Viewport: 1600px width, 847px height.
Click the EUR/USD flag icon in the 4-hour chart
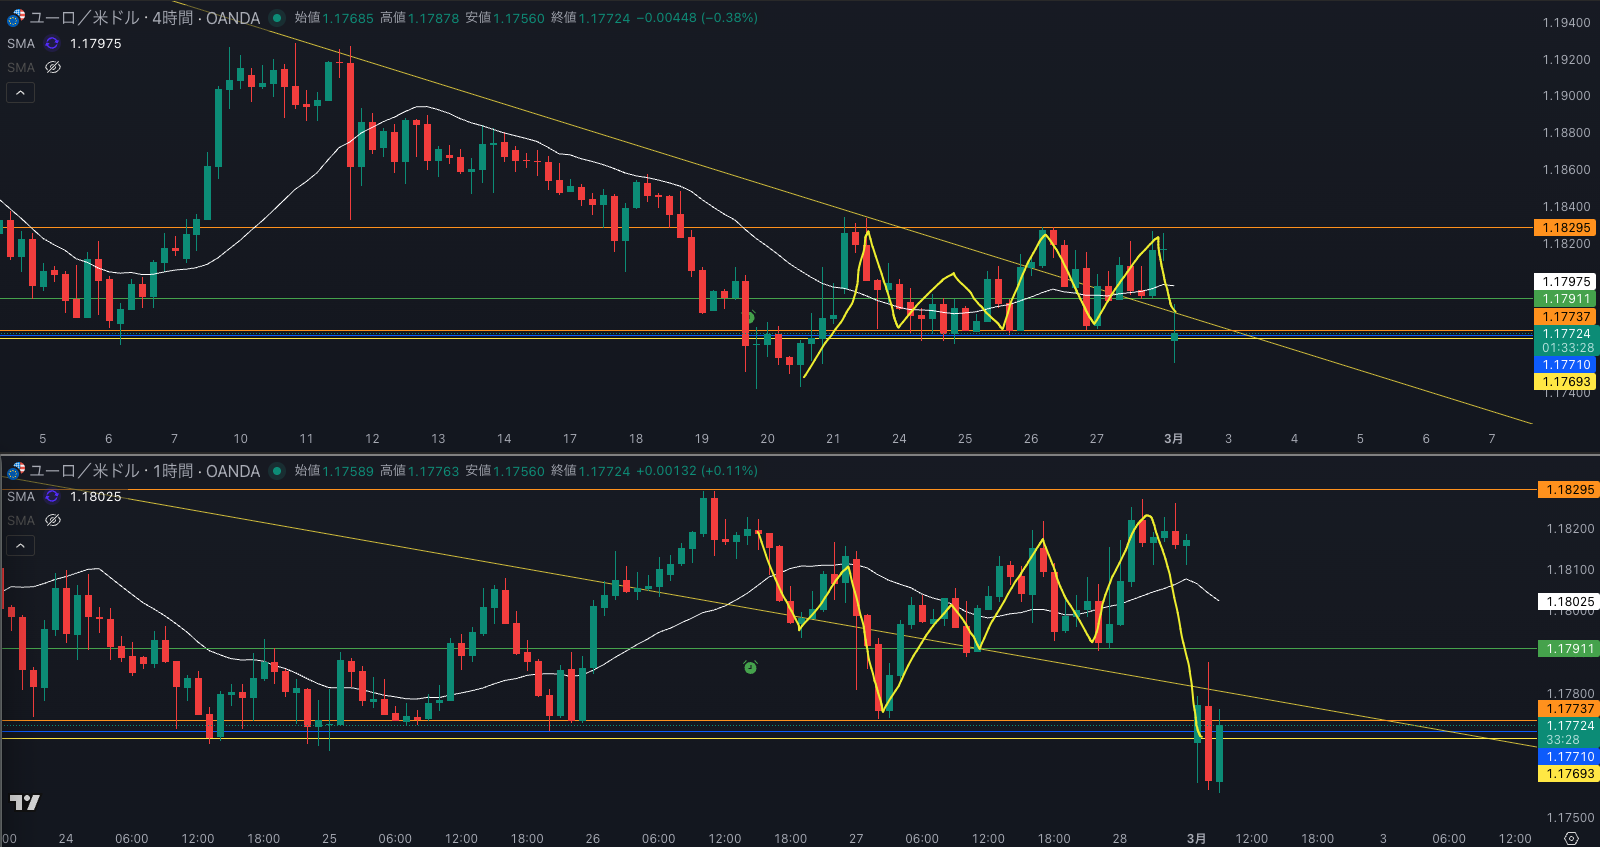click(x=16, y=18)
